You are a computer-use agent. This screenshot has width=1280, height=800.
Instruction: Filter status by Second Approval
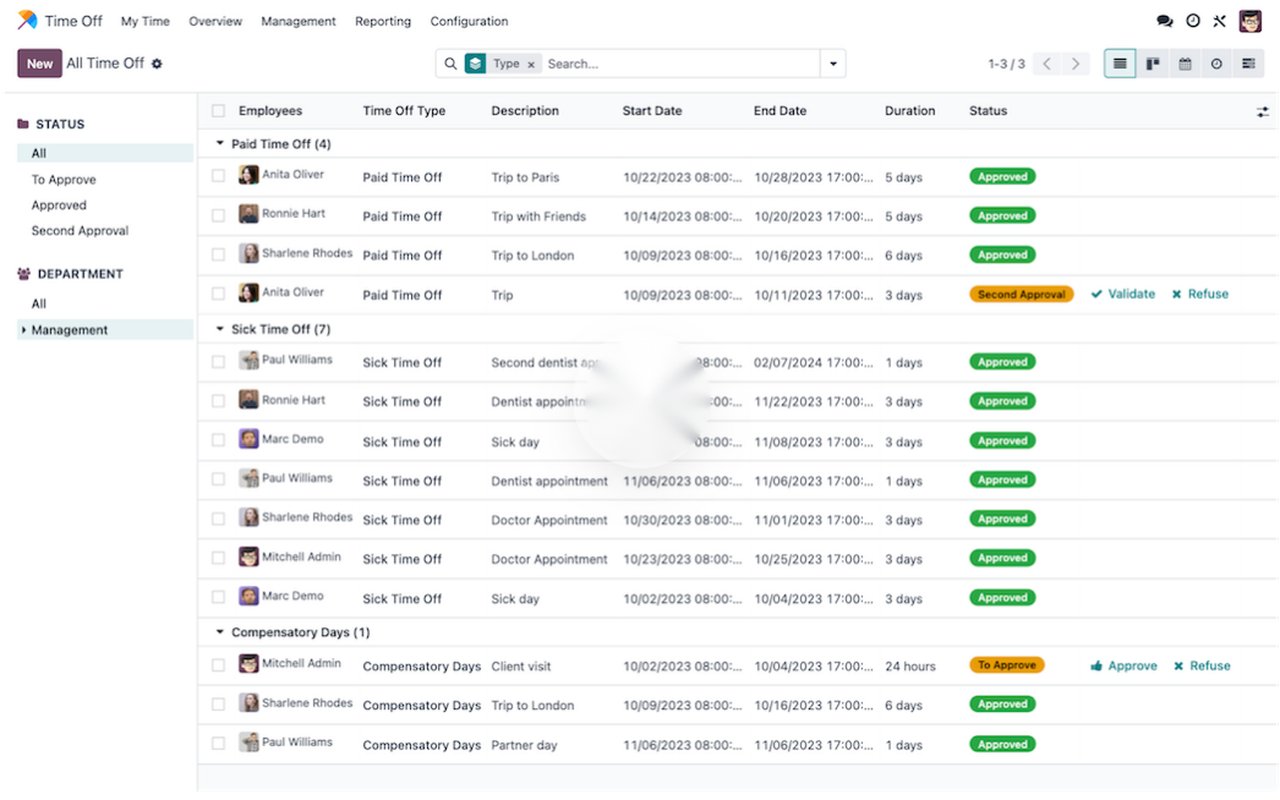[80, 231]
